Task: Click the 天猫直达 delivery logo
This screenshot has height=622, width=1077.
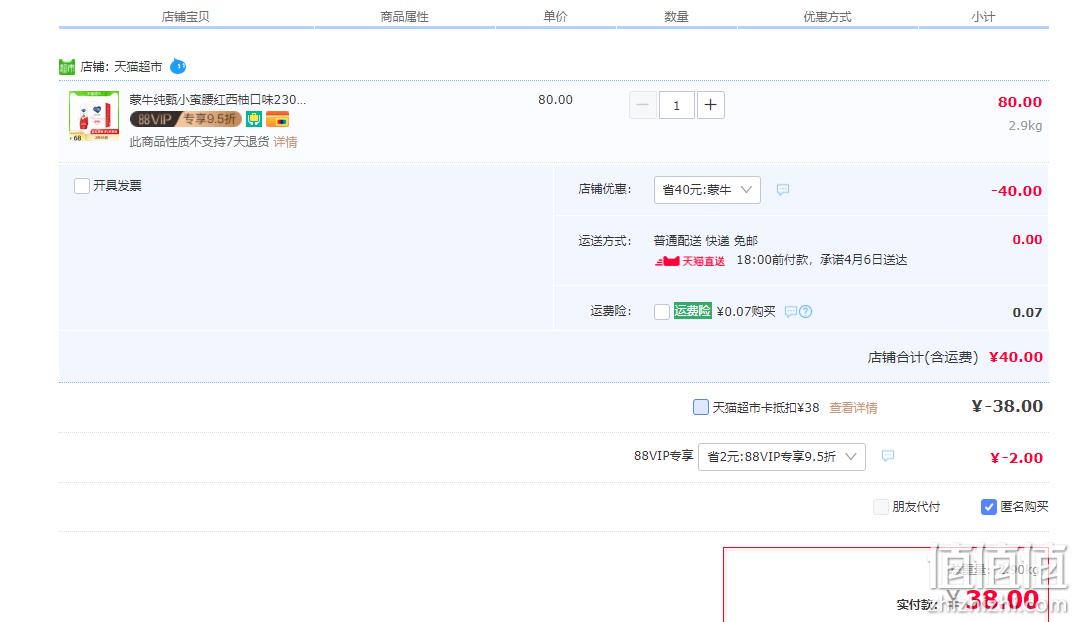Action: tap(690, 261)
